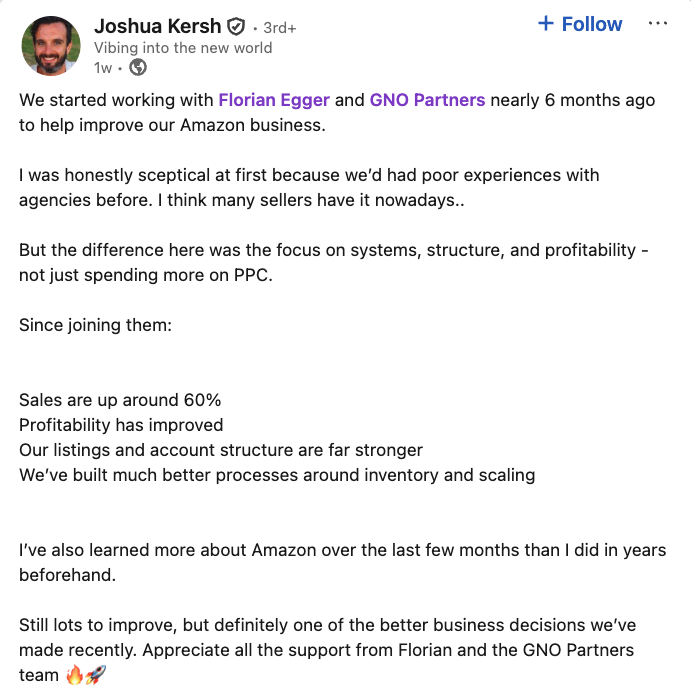The image size is (691, 690).
Task: Click the line Profitability has improved
Action: (121, 425)
